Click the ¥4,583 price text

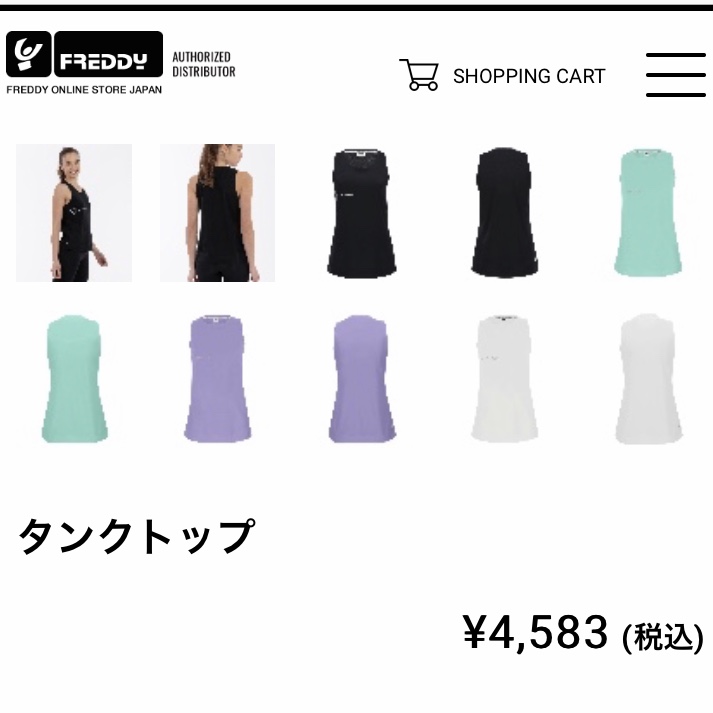tap(535, 632)
